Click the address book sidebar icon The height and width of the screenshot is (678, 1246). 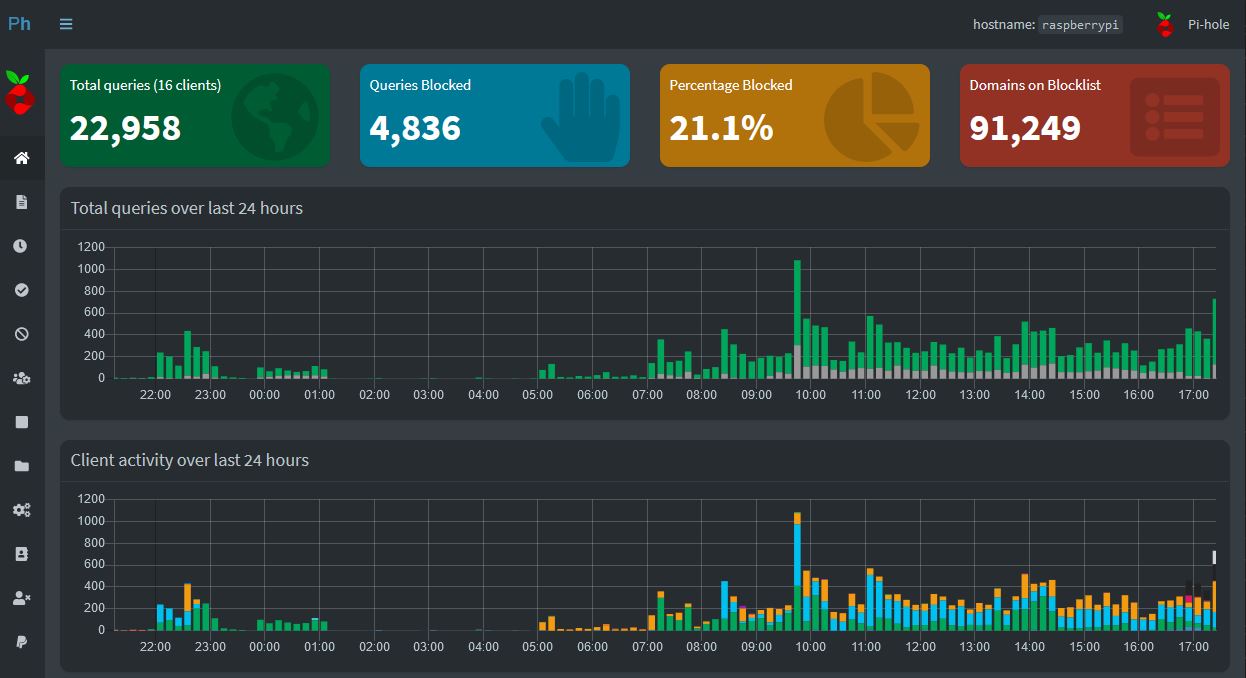point(21,554)
